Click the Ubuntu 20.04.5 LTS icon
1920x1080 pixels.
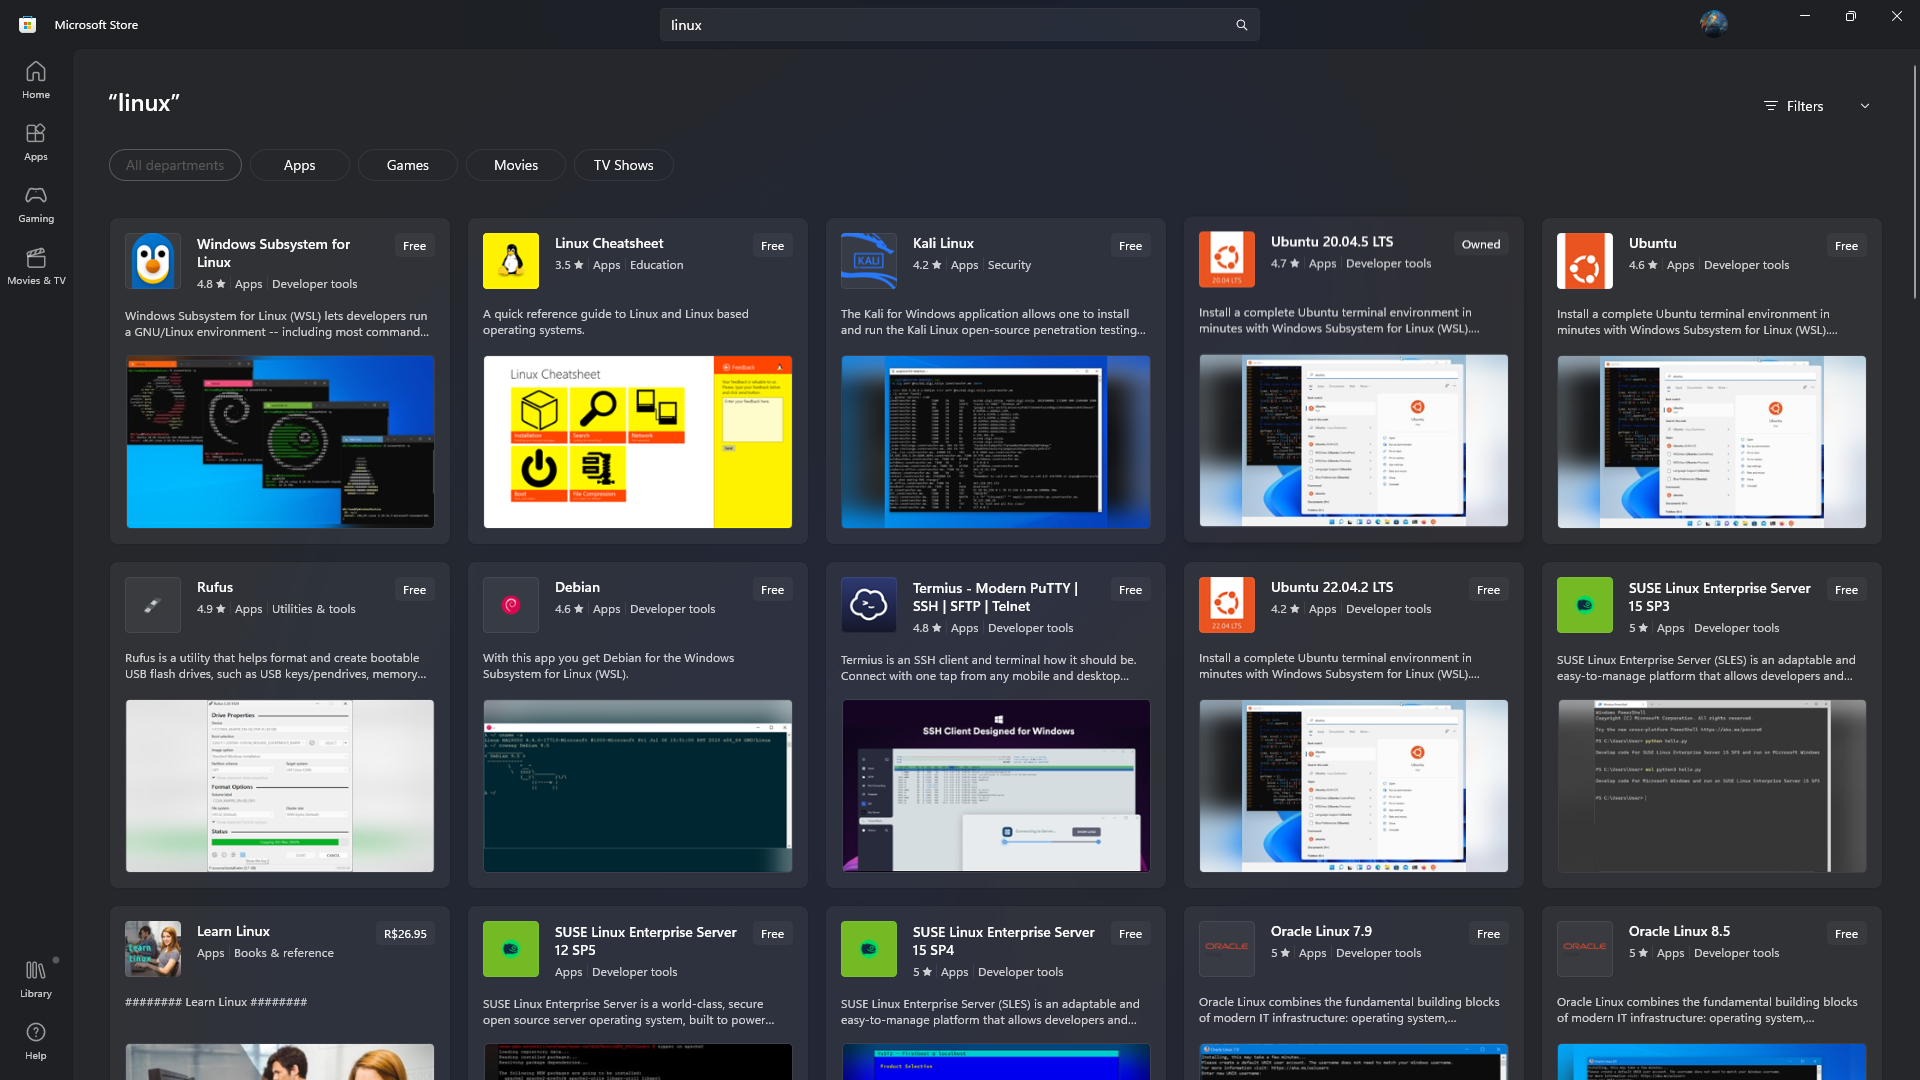[x=1226, y=258]
